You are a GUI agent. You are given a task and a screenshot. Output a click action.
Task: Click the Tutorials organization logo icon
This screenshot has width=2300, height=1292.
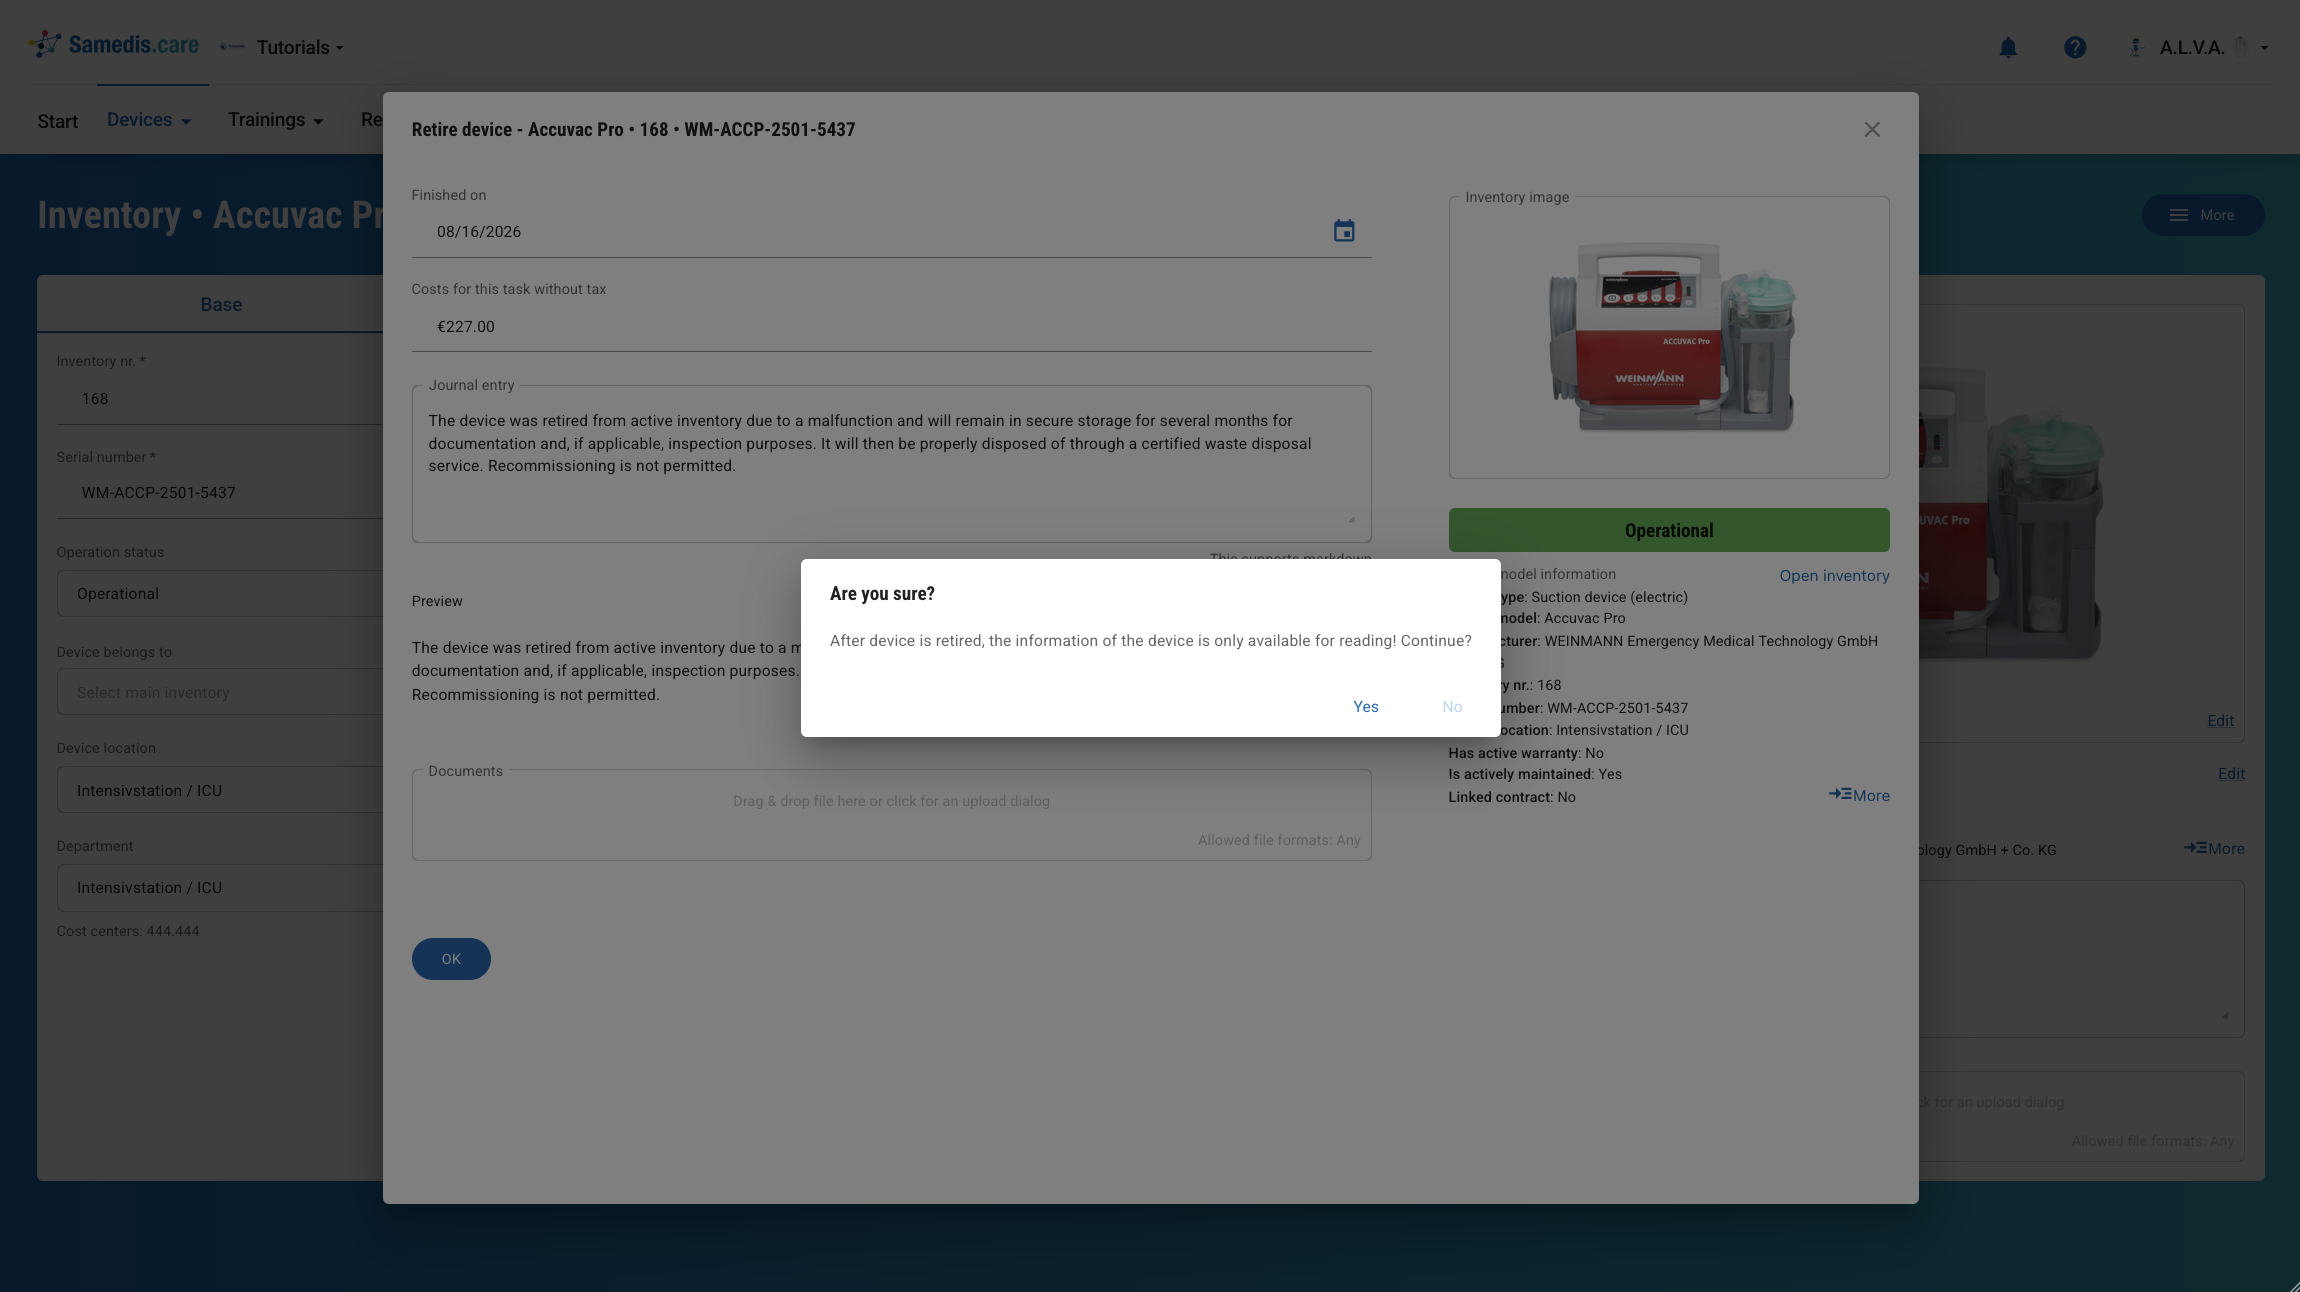[x=232, y=47]
